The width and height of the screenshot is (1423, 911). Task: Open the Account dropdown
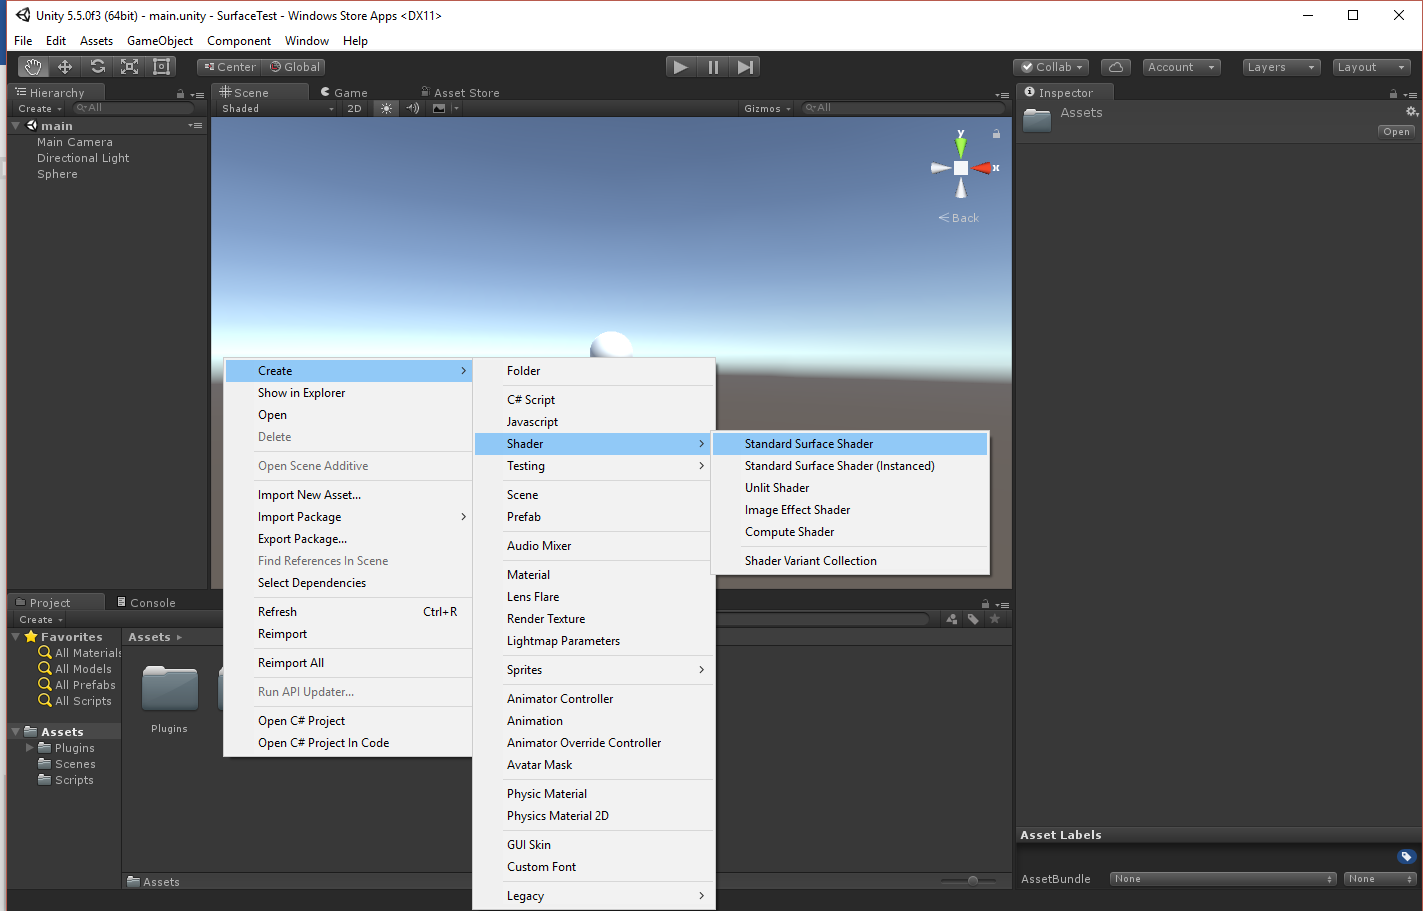tap(1182, 67)
